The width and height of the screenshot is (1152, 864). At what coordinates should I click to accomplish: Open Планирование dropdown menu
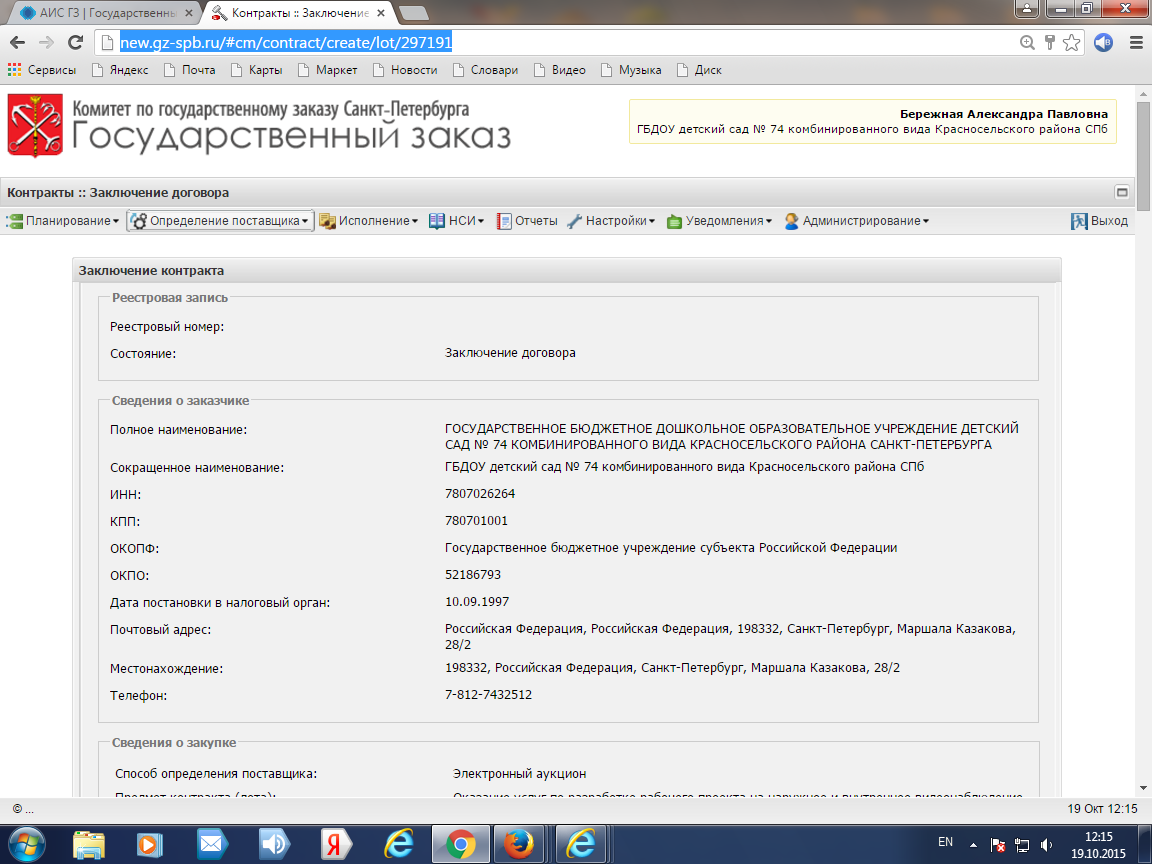pos(62,221)
